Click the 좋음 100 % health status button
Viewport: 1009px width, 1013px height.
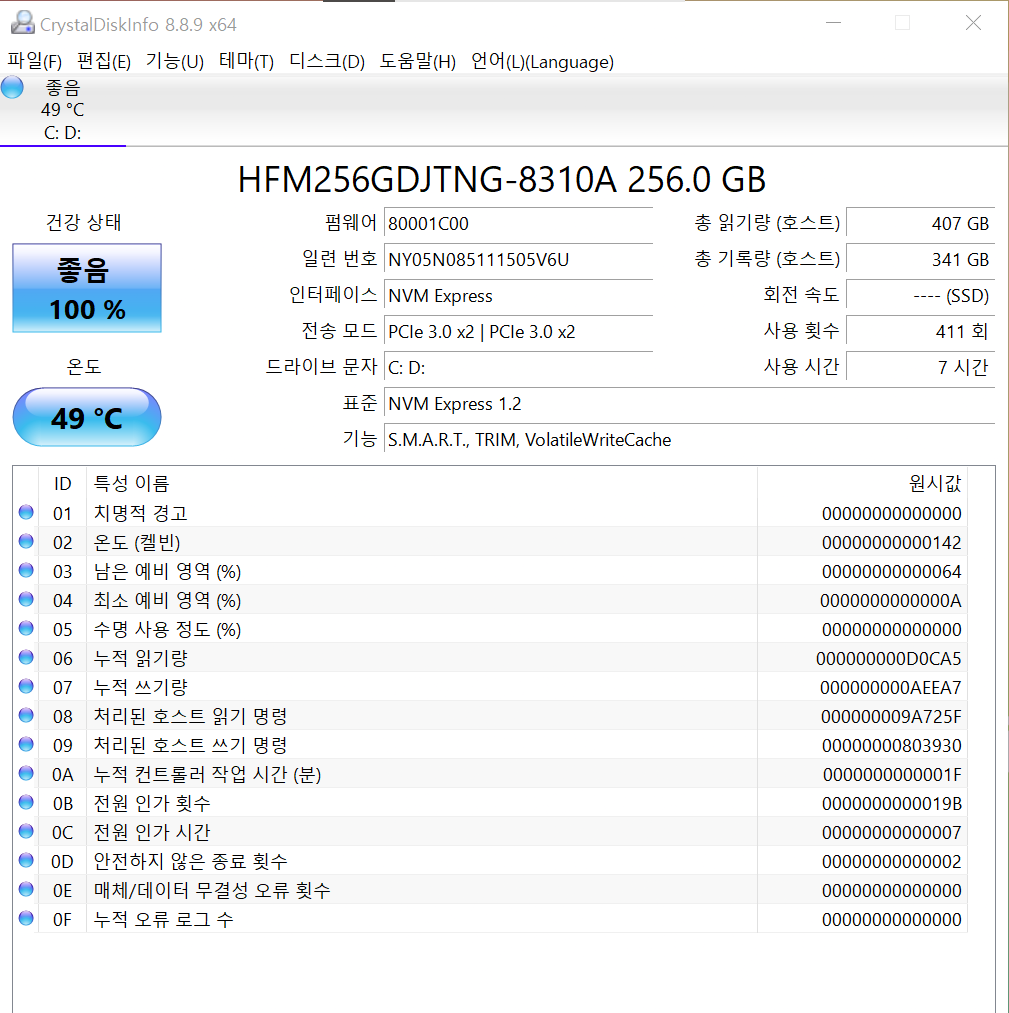click(x=87, y=288)
